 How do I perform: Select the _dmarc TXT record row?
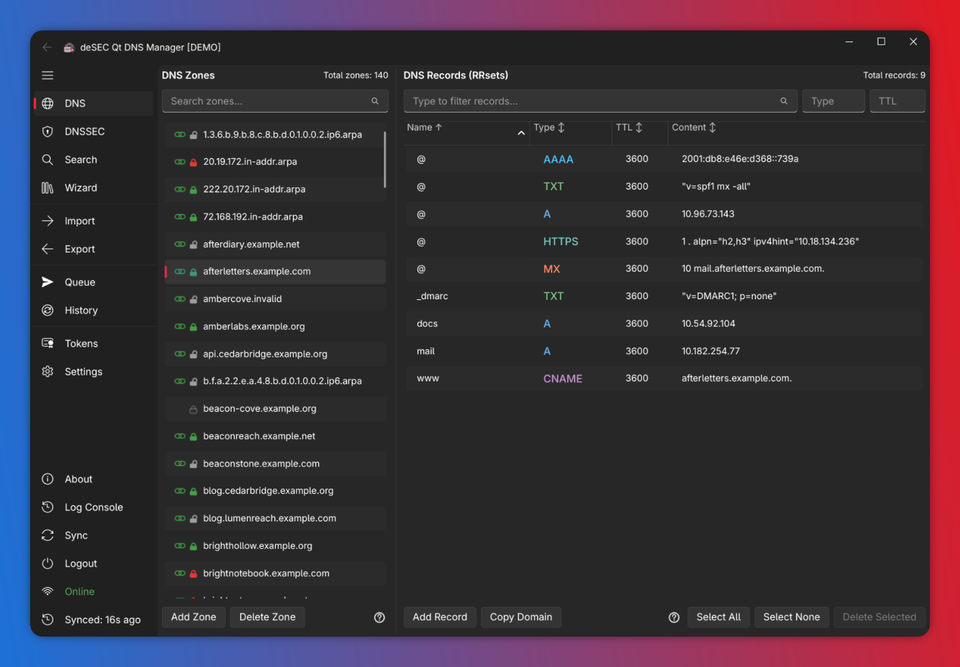pos(664,296)
